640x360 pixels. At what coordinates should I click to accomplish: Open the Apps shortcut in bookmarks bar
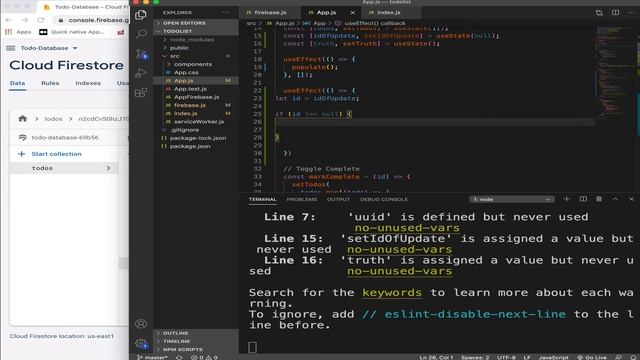point(18,32)
